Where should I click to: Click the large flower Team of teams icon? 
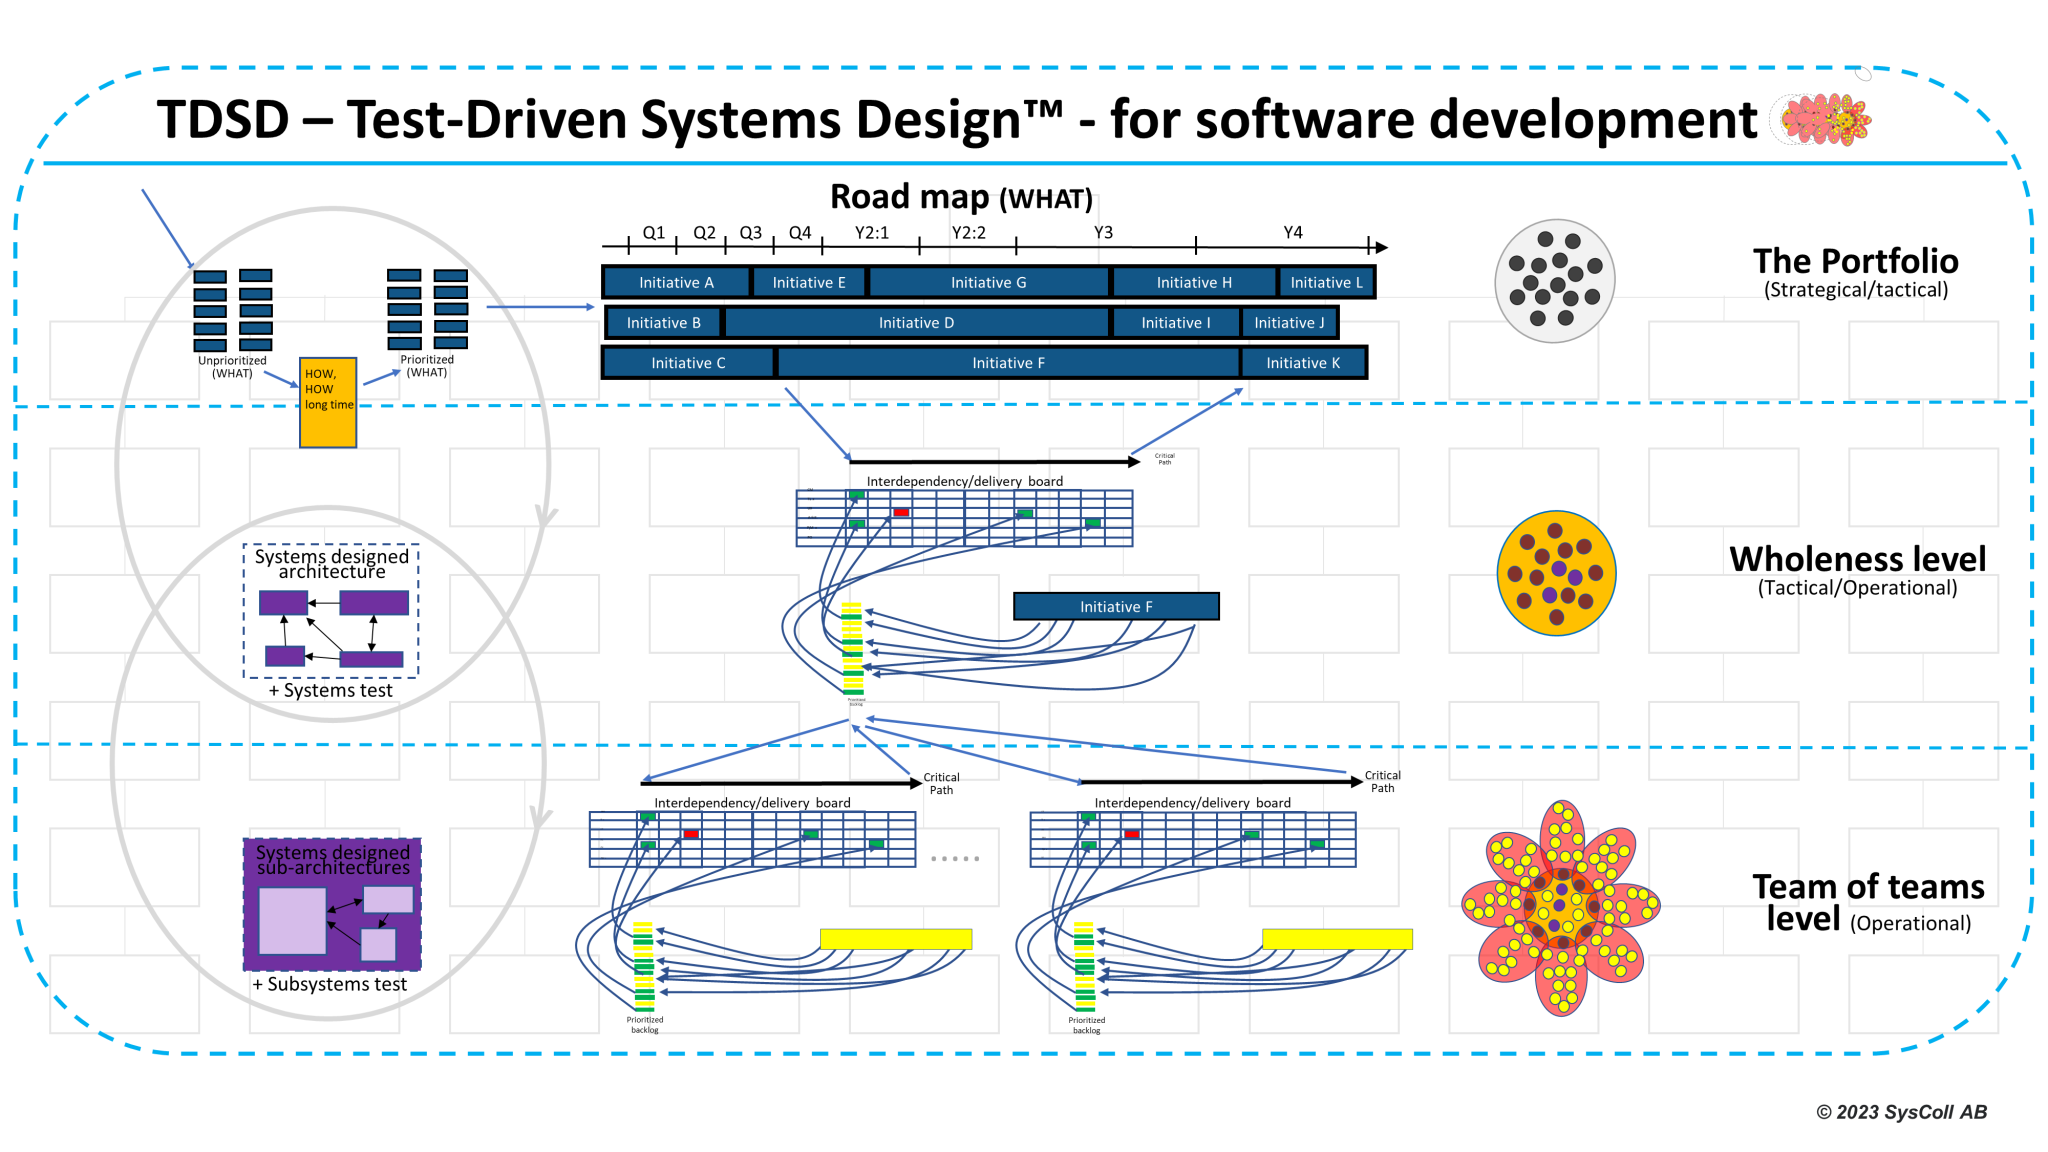coord(1561,907)
